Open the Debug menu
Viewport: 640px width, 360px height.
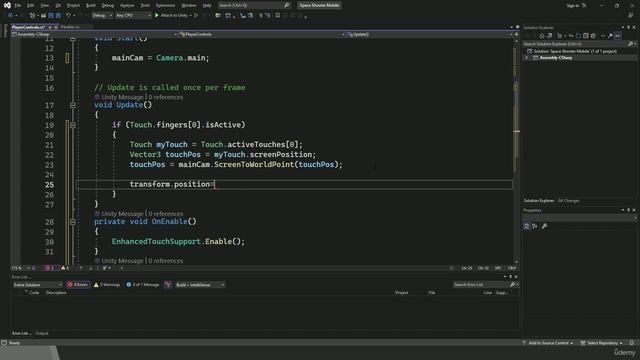coord(108,5)
